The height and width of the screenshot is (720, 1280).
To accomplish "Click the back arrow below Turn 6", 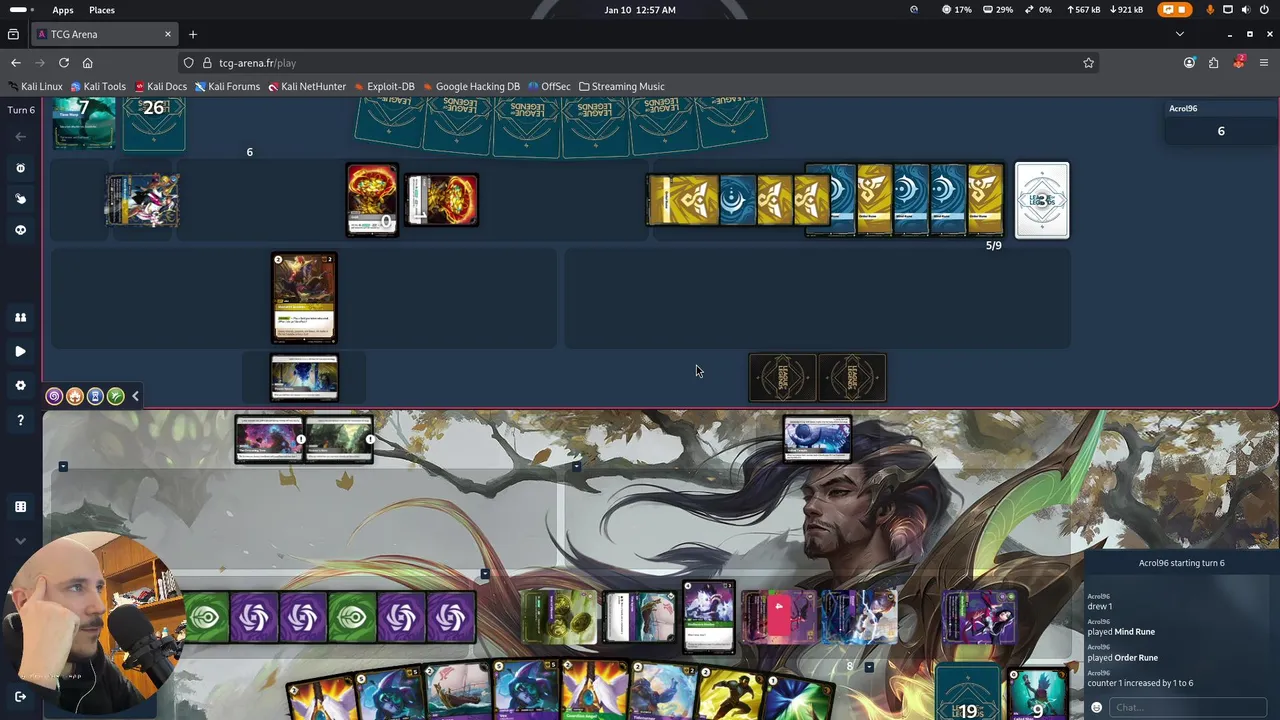I will tap(20, 136).
